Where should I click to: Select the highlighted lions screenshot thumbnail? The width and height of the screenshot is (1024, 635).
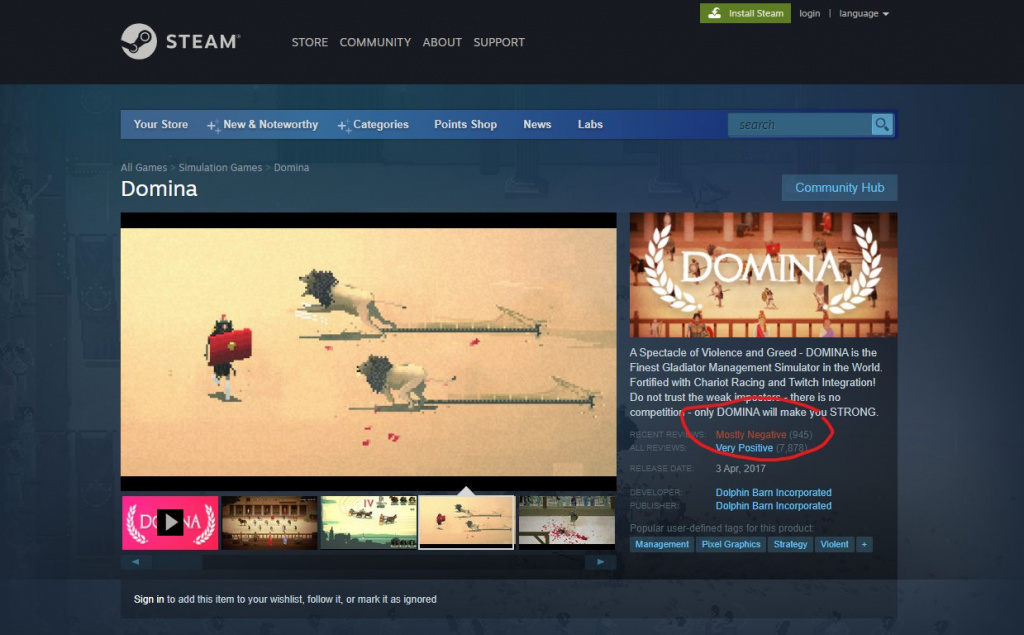[x=466, y=523]
